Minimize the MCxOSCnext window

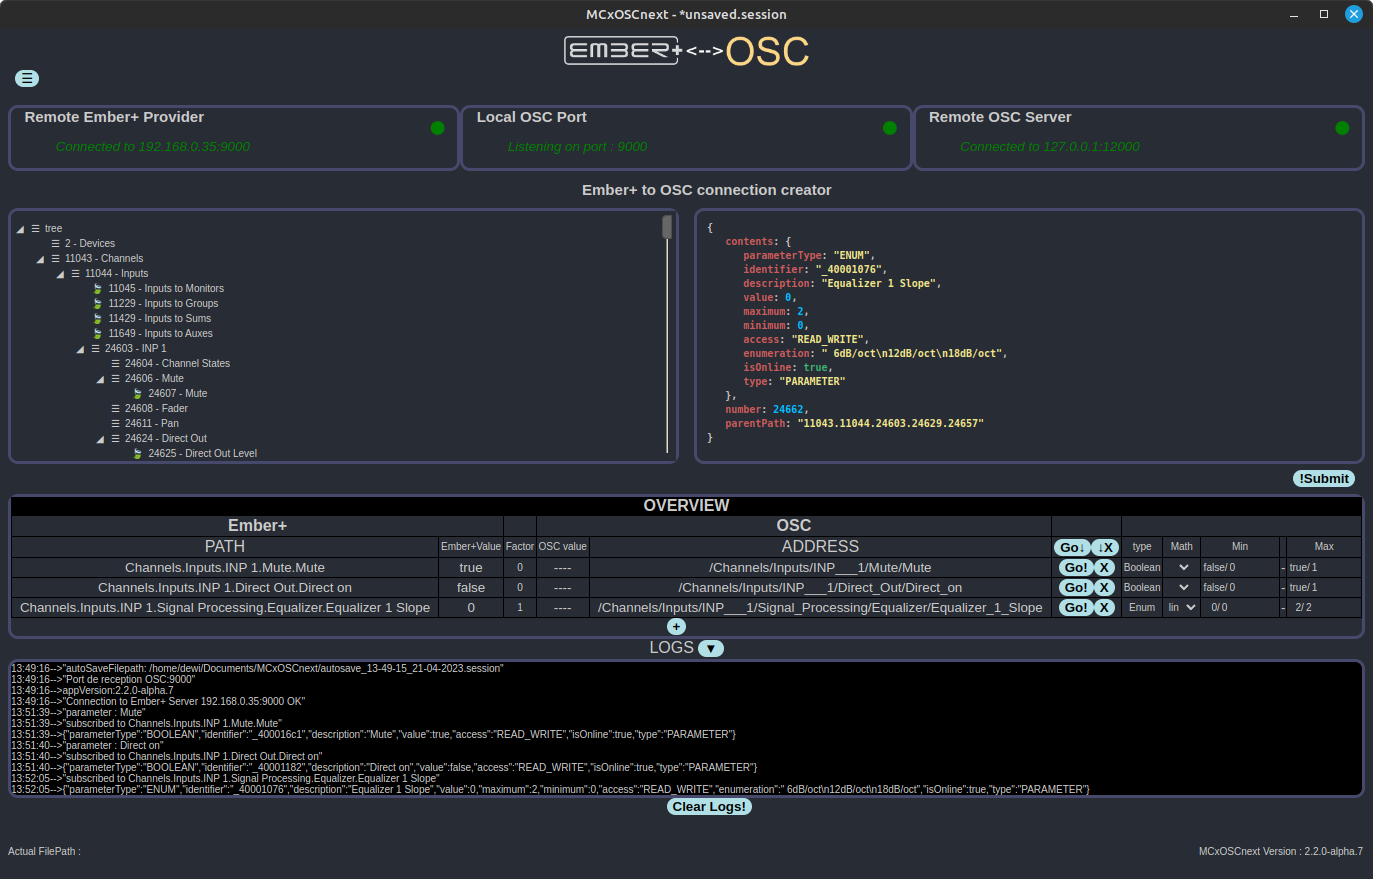(x=1295, y=14)
